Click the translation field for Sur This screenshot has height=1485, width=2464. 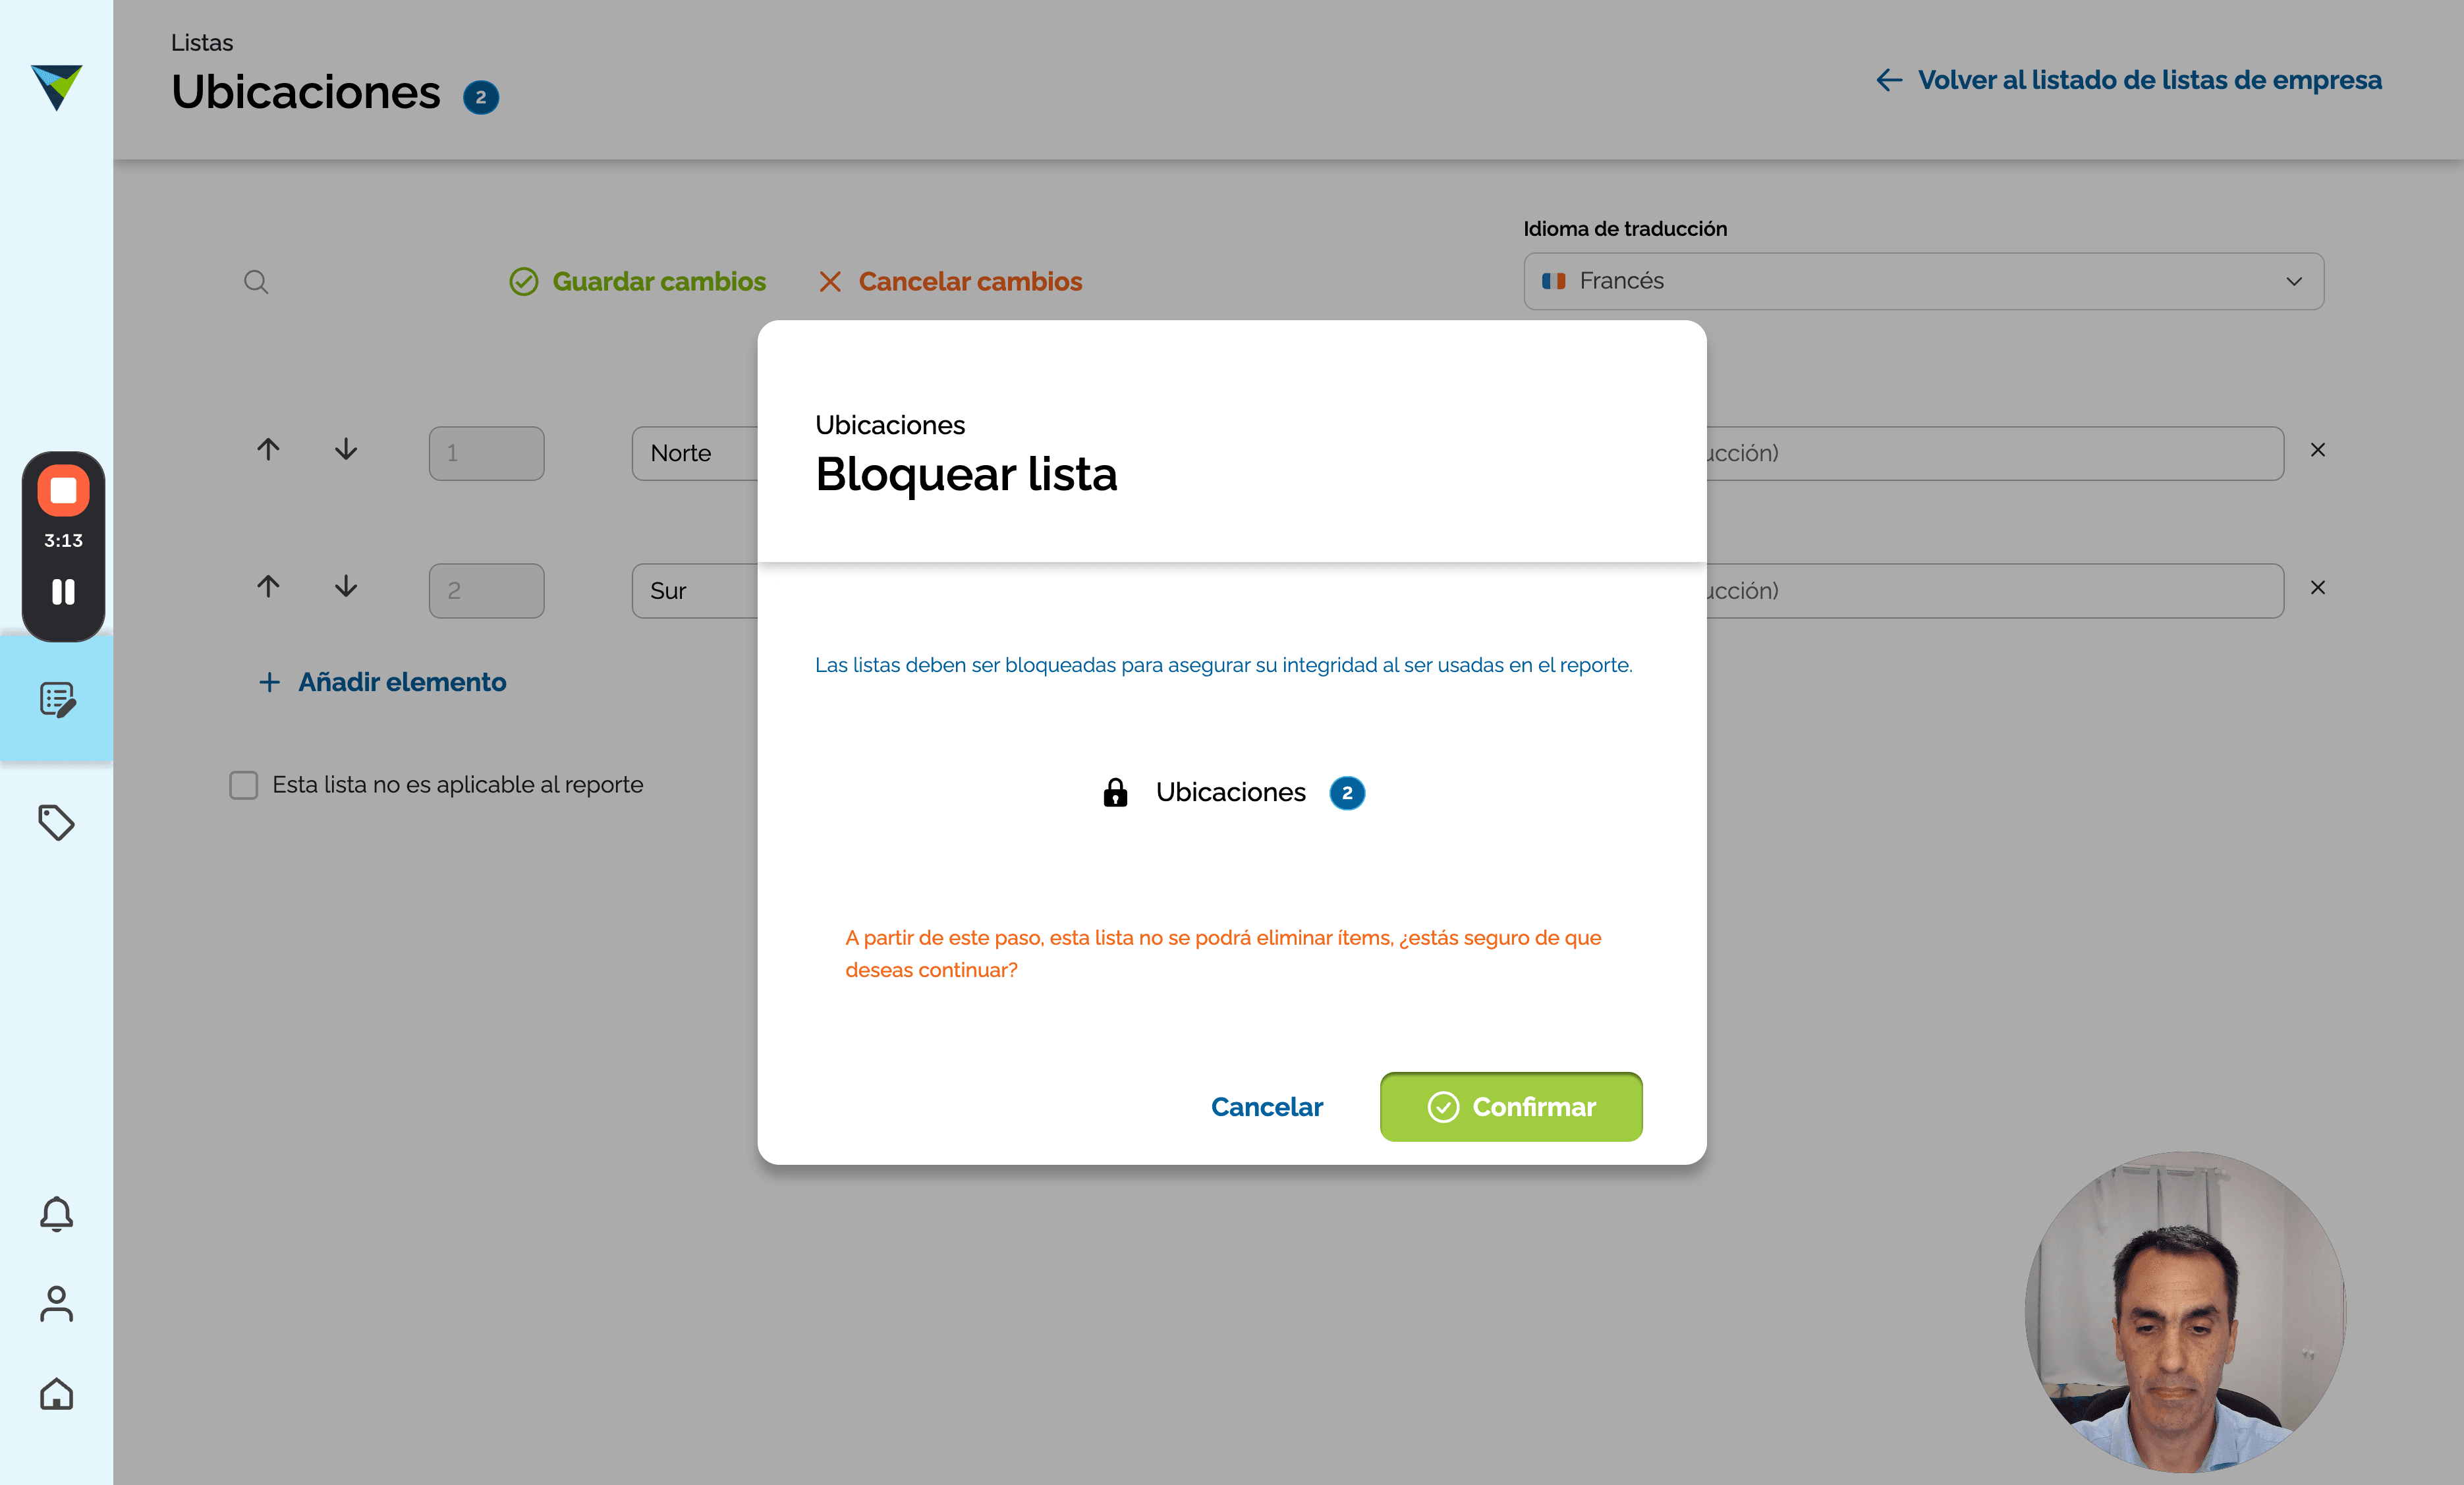1995,591
